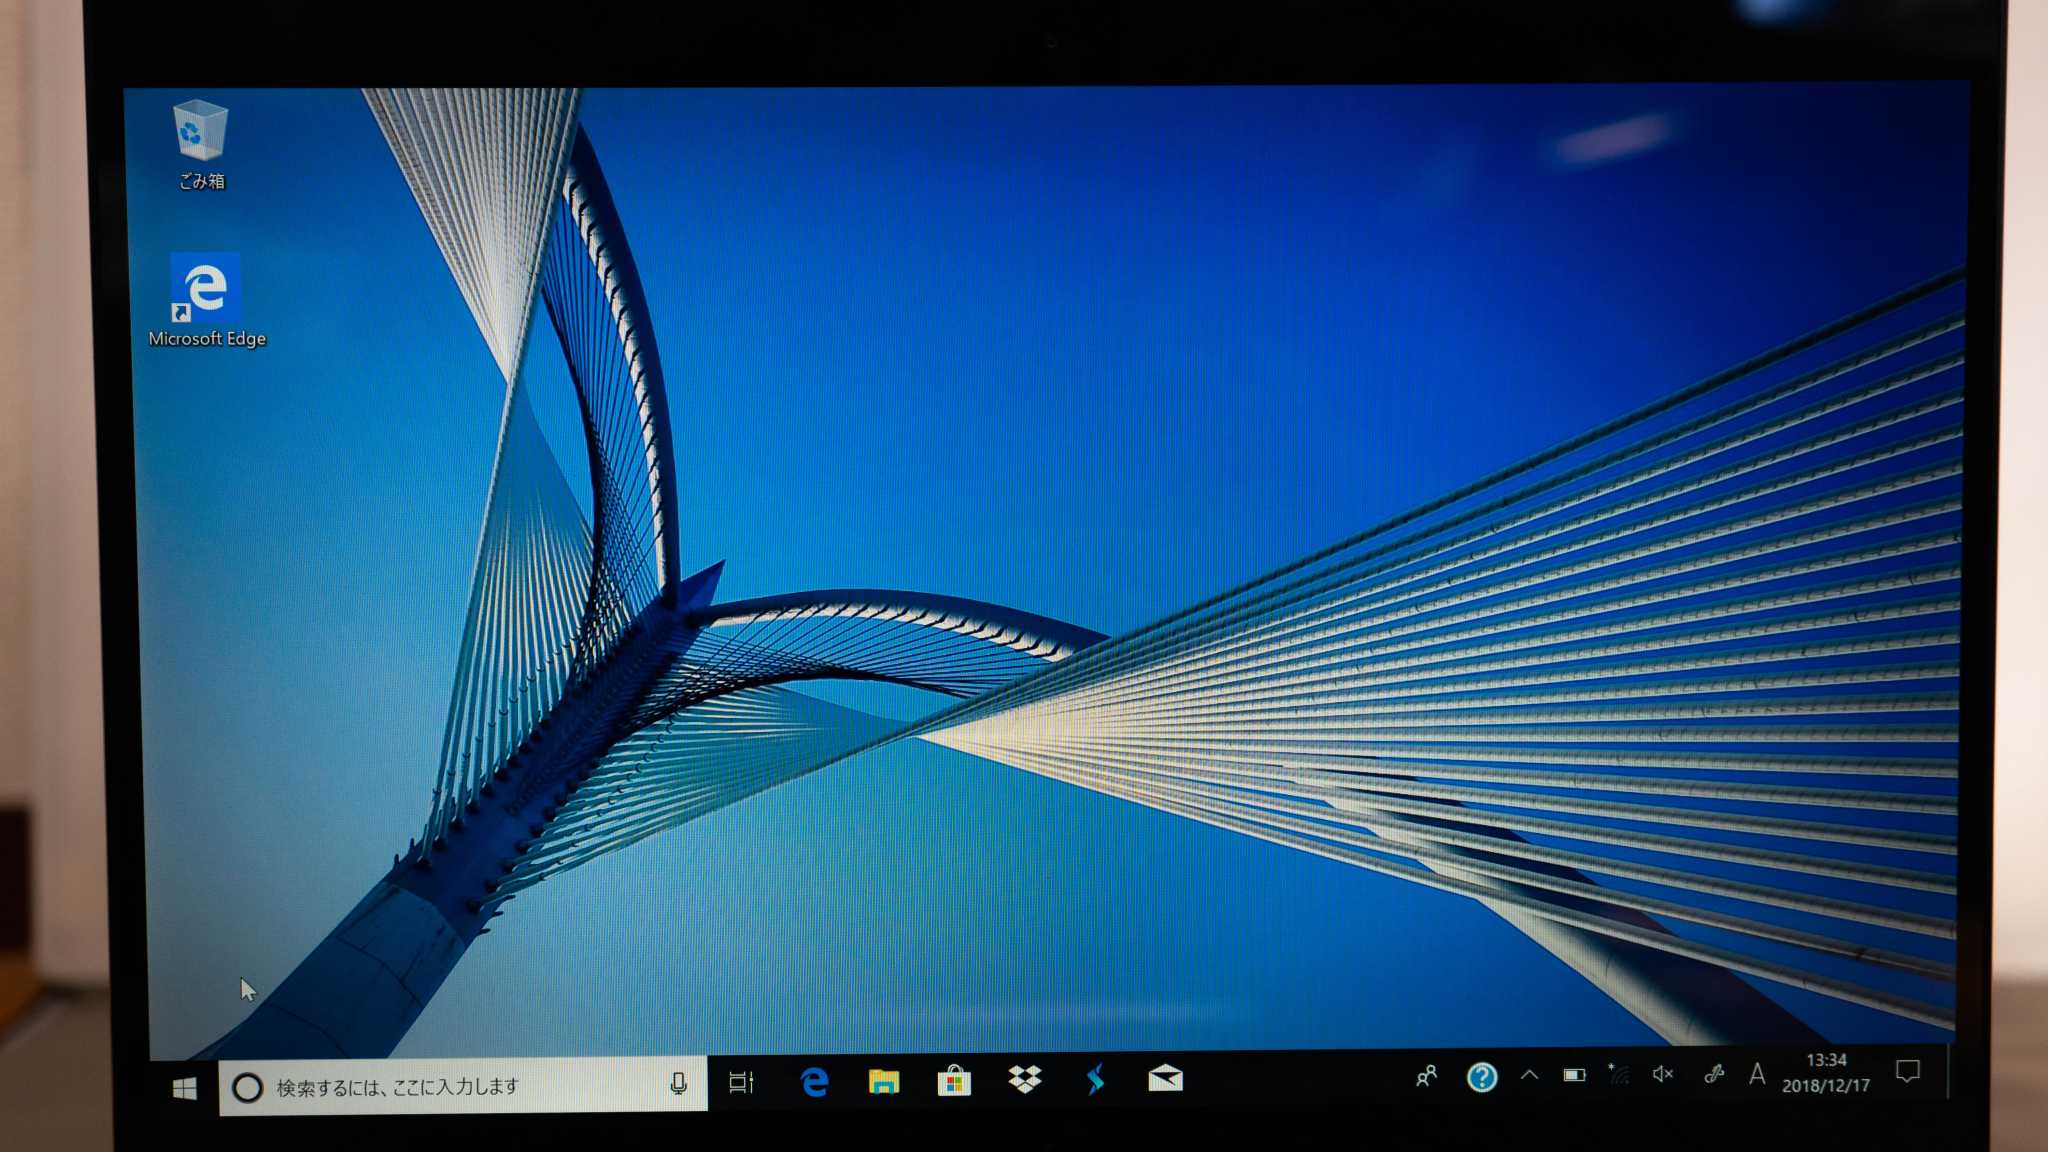Open File Explorer from the taskbar
Viewport: 2048px width, 1152px height.
884,1081
